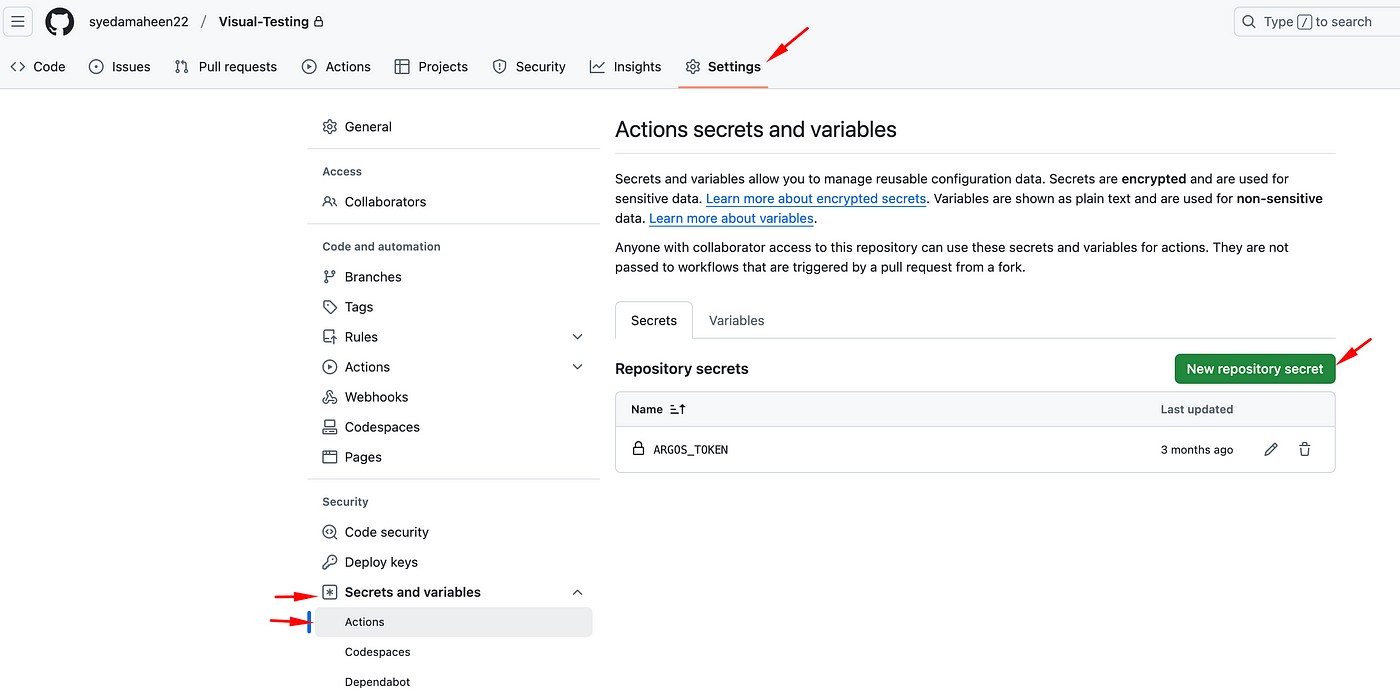
Task: Click the Tags label icon
Action: coord(330,307)
